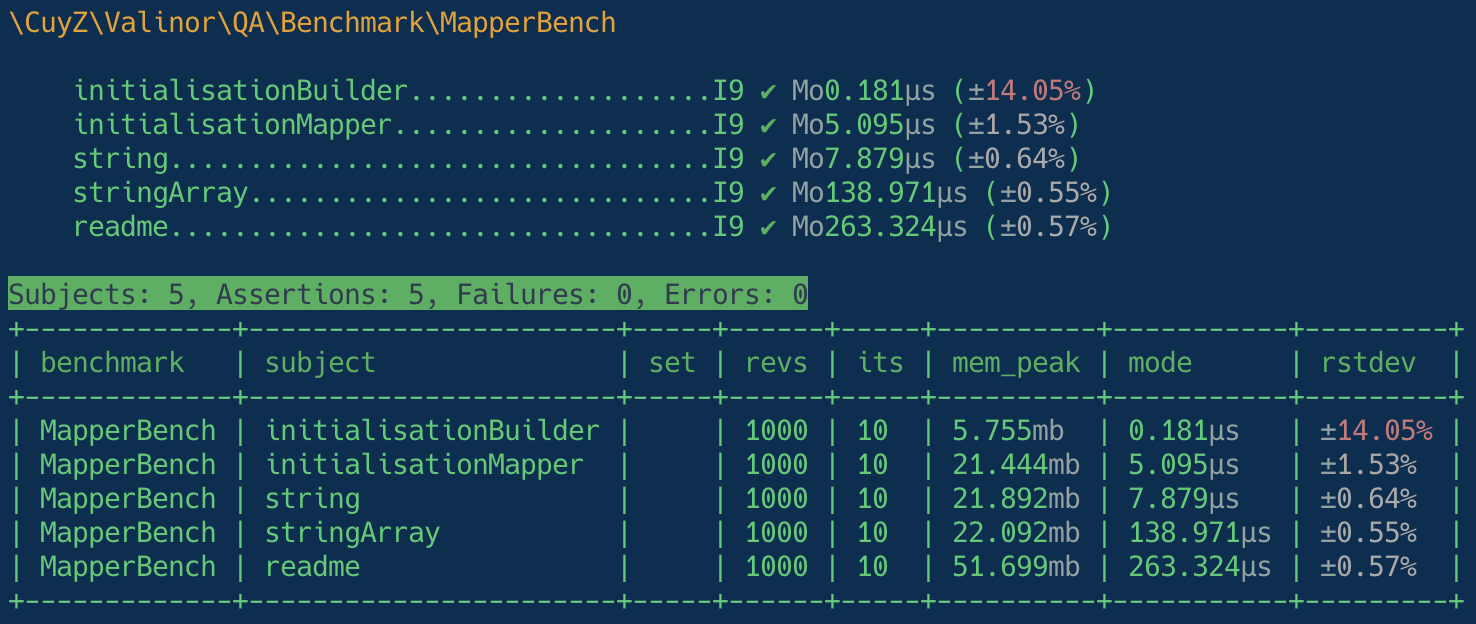Click the red ±14.05% value in the table

1376,431
